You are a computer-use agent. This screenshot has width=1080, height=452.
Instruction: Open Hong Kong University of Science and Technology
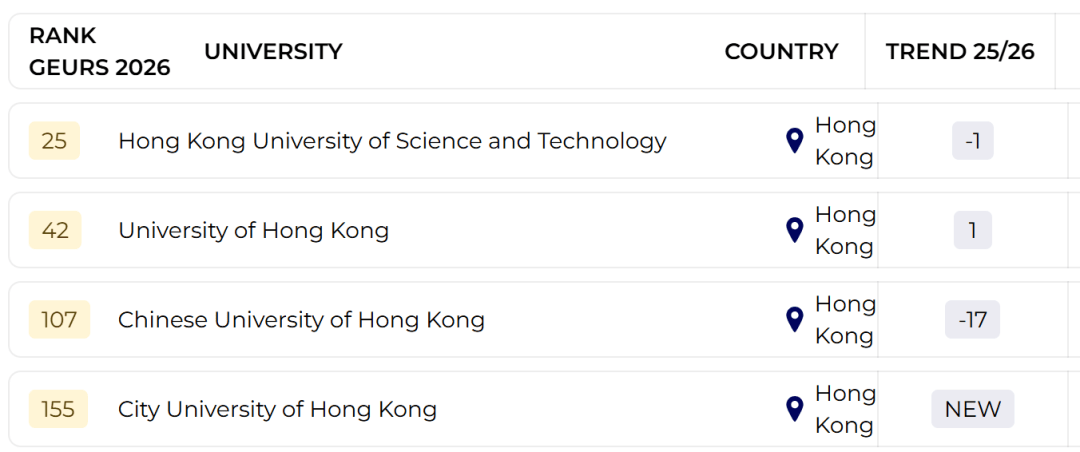pyautogui.click(x=392, y=141)
